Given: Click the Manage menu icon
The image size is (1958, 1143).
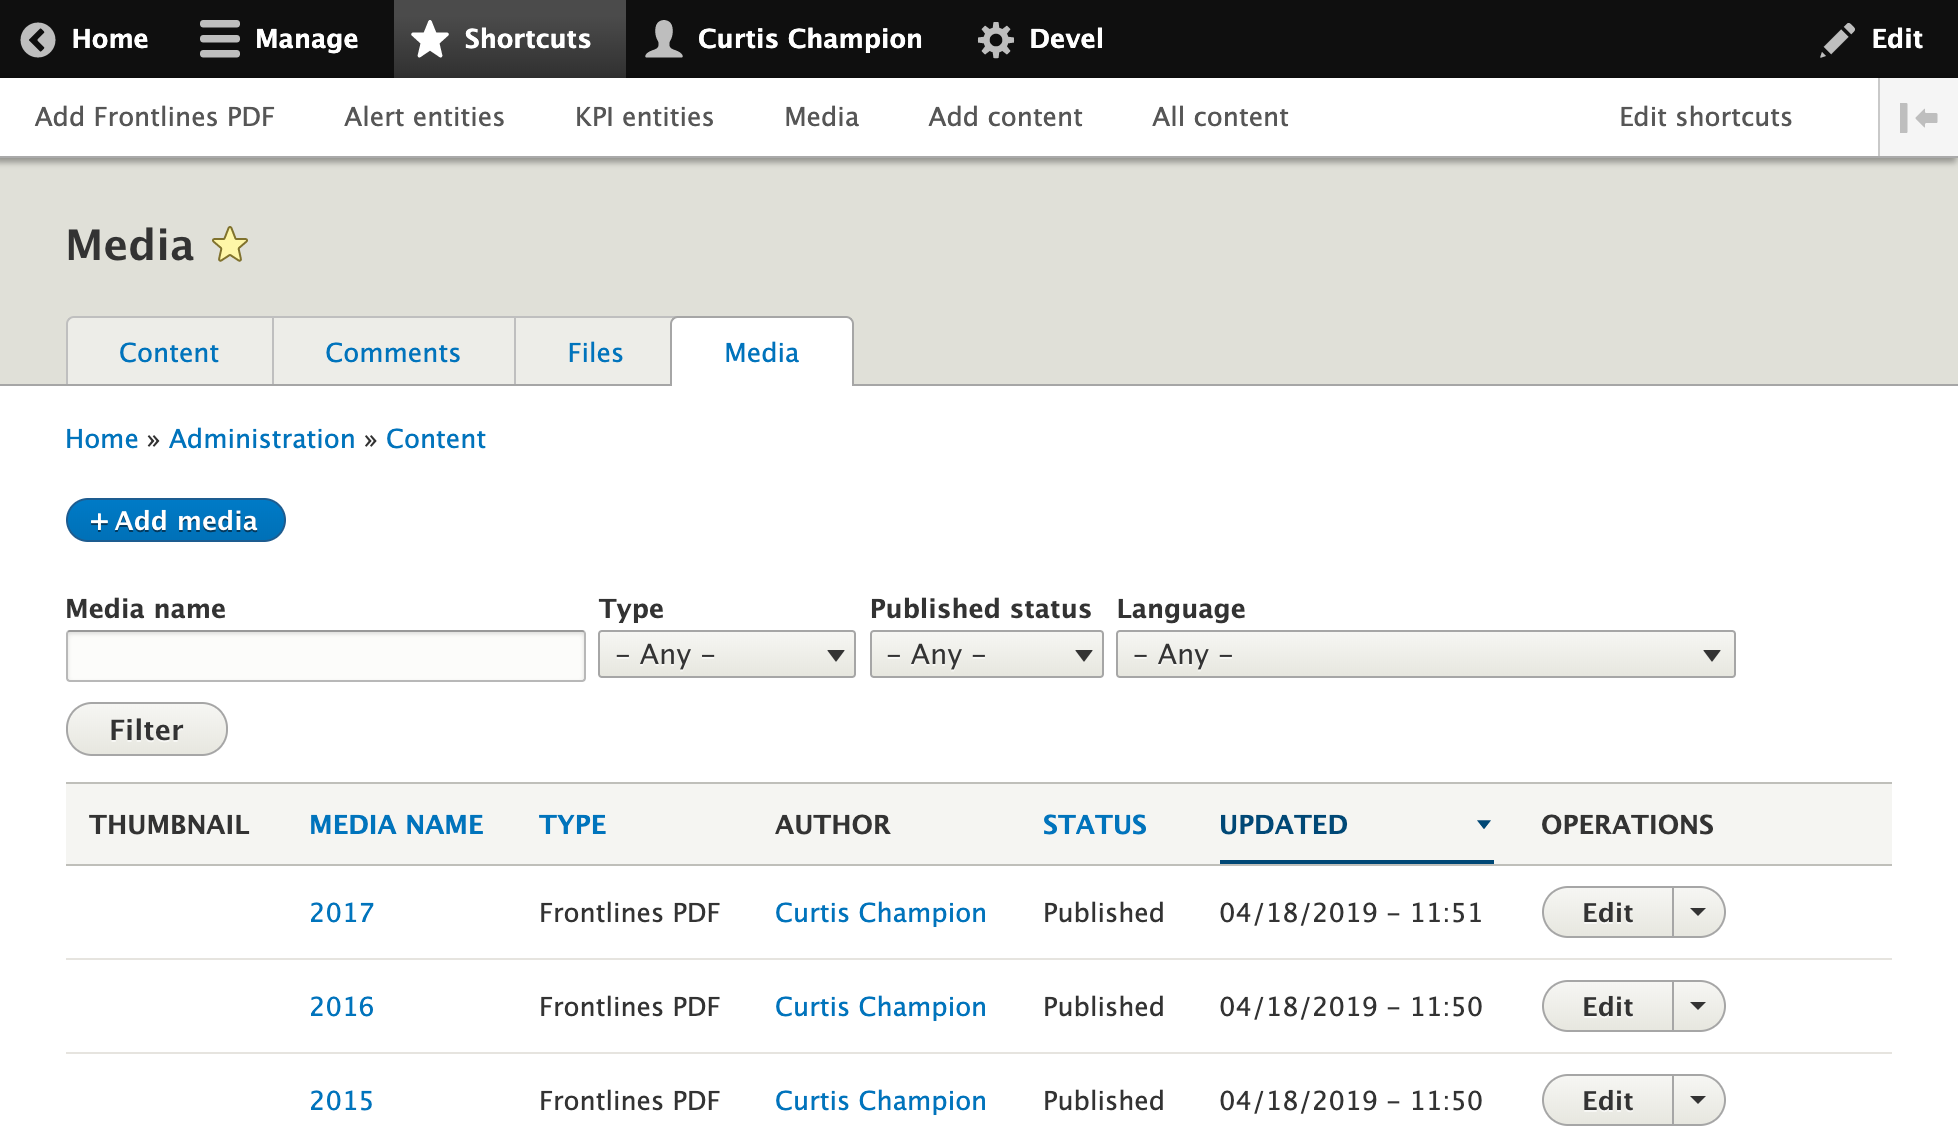Looking at the screenshot, I should click(x=220, y=39).
